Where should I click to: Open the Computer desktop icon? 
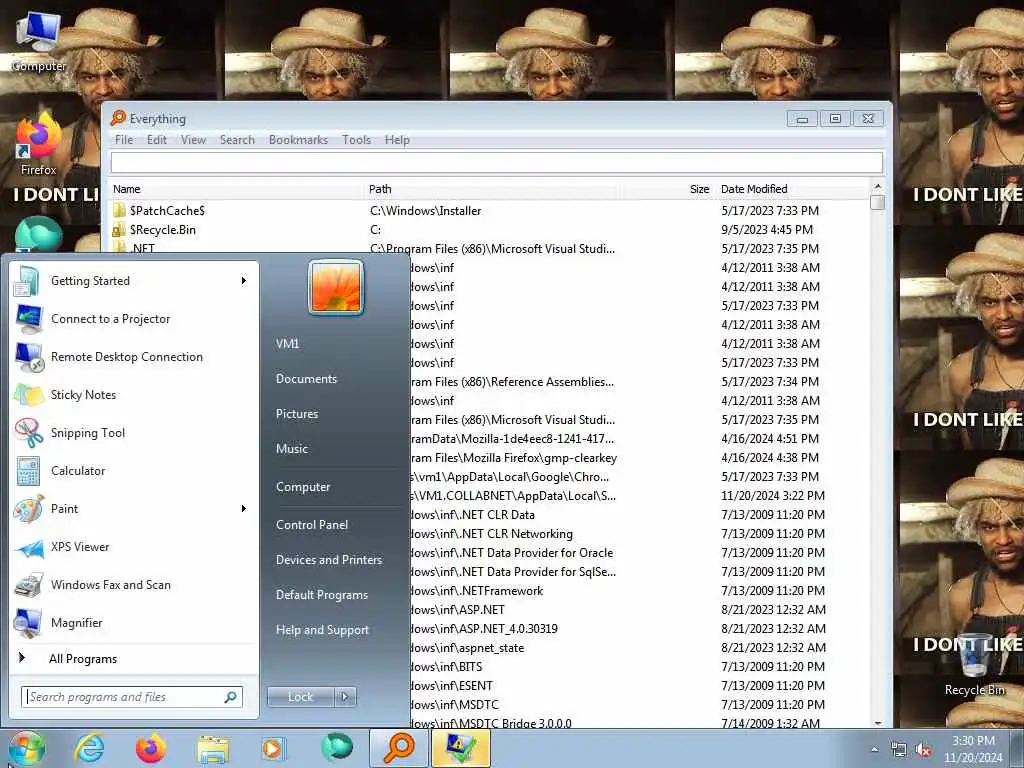pos(38,40)
